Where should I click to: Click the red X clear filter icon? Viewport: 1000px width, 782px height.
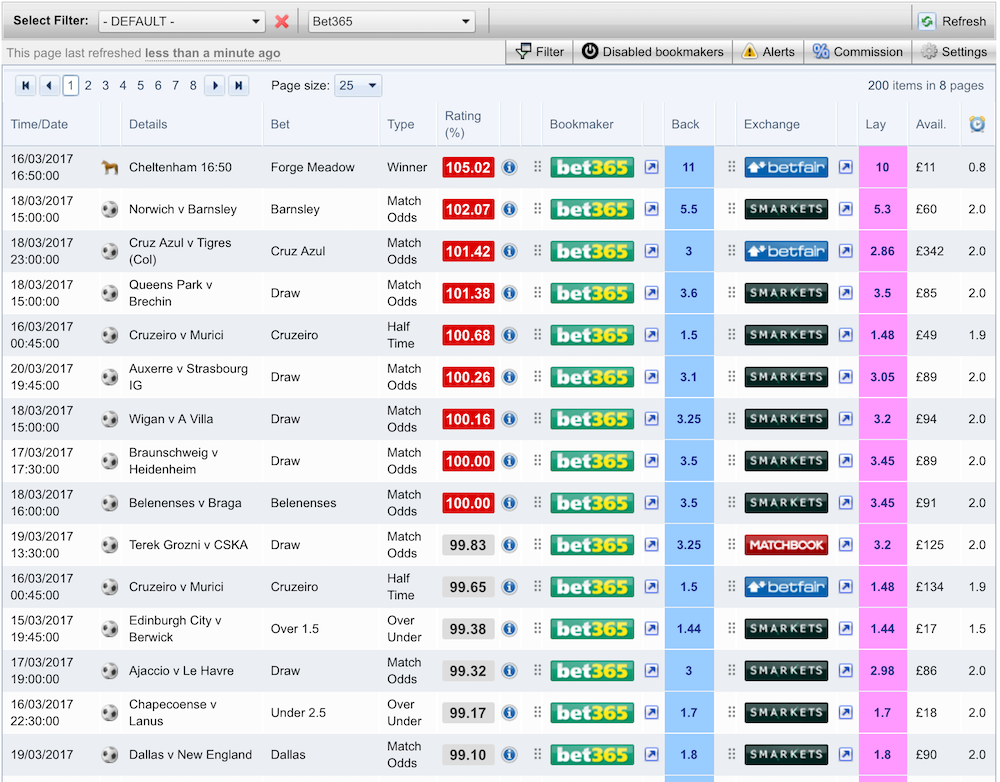(x=282, y=22)
